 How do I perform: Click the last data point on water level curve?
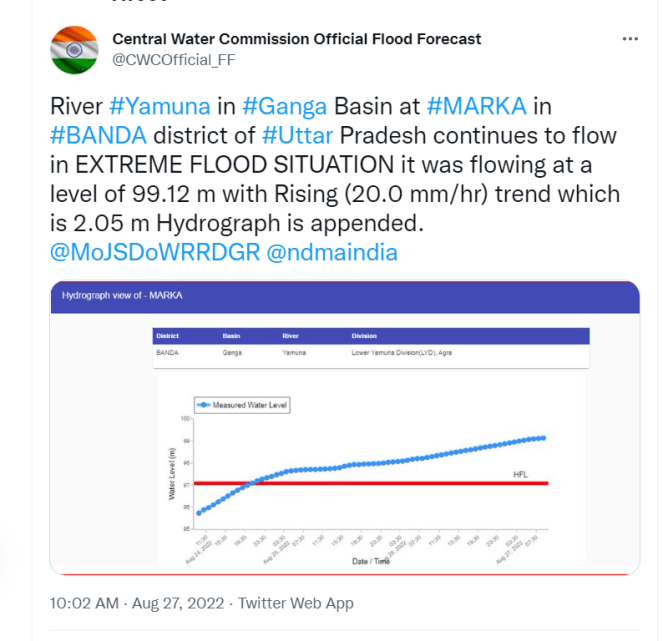click(x=543, y=437)
